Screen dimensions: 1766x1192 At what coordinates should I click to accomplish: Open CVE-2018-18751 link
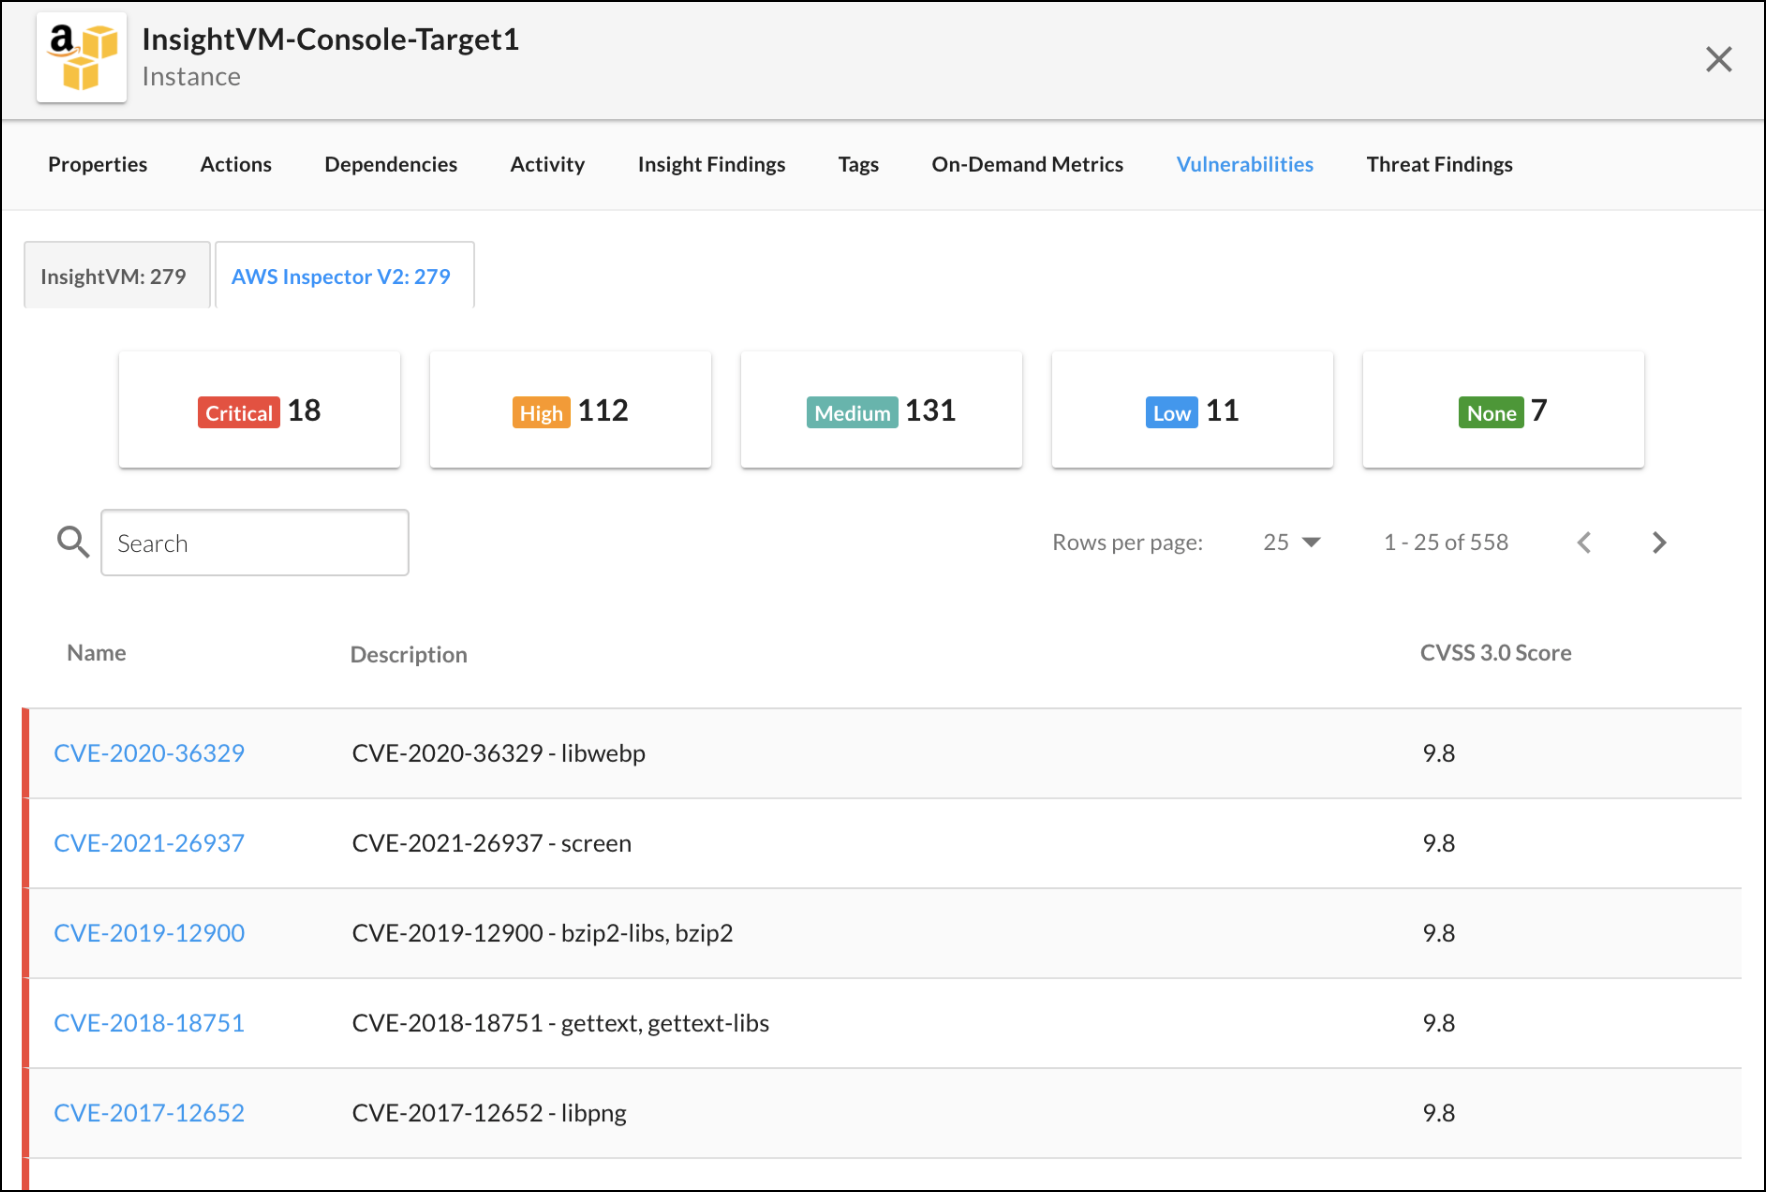point(149,1023)
